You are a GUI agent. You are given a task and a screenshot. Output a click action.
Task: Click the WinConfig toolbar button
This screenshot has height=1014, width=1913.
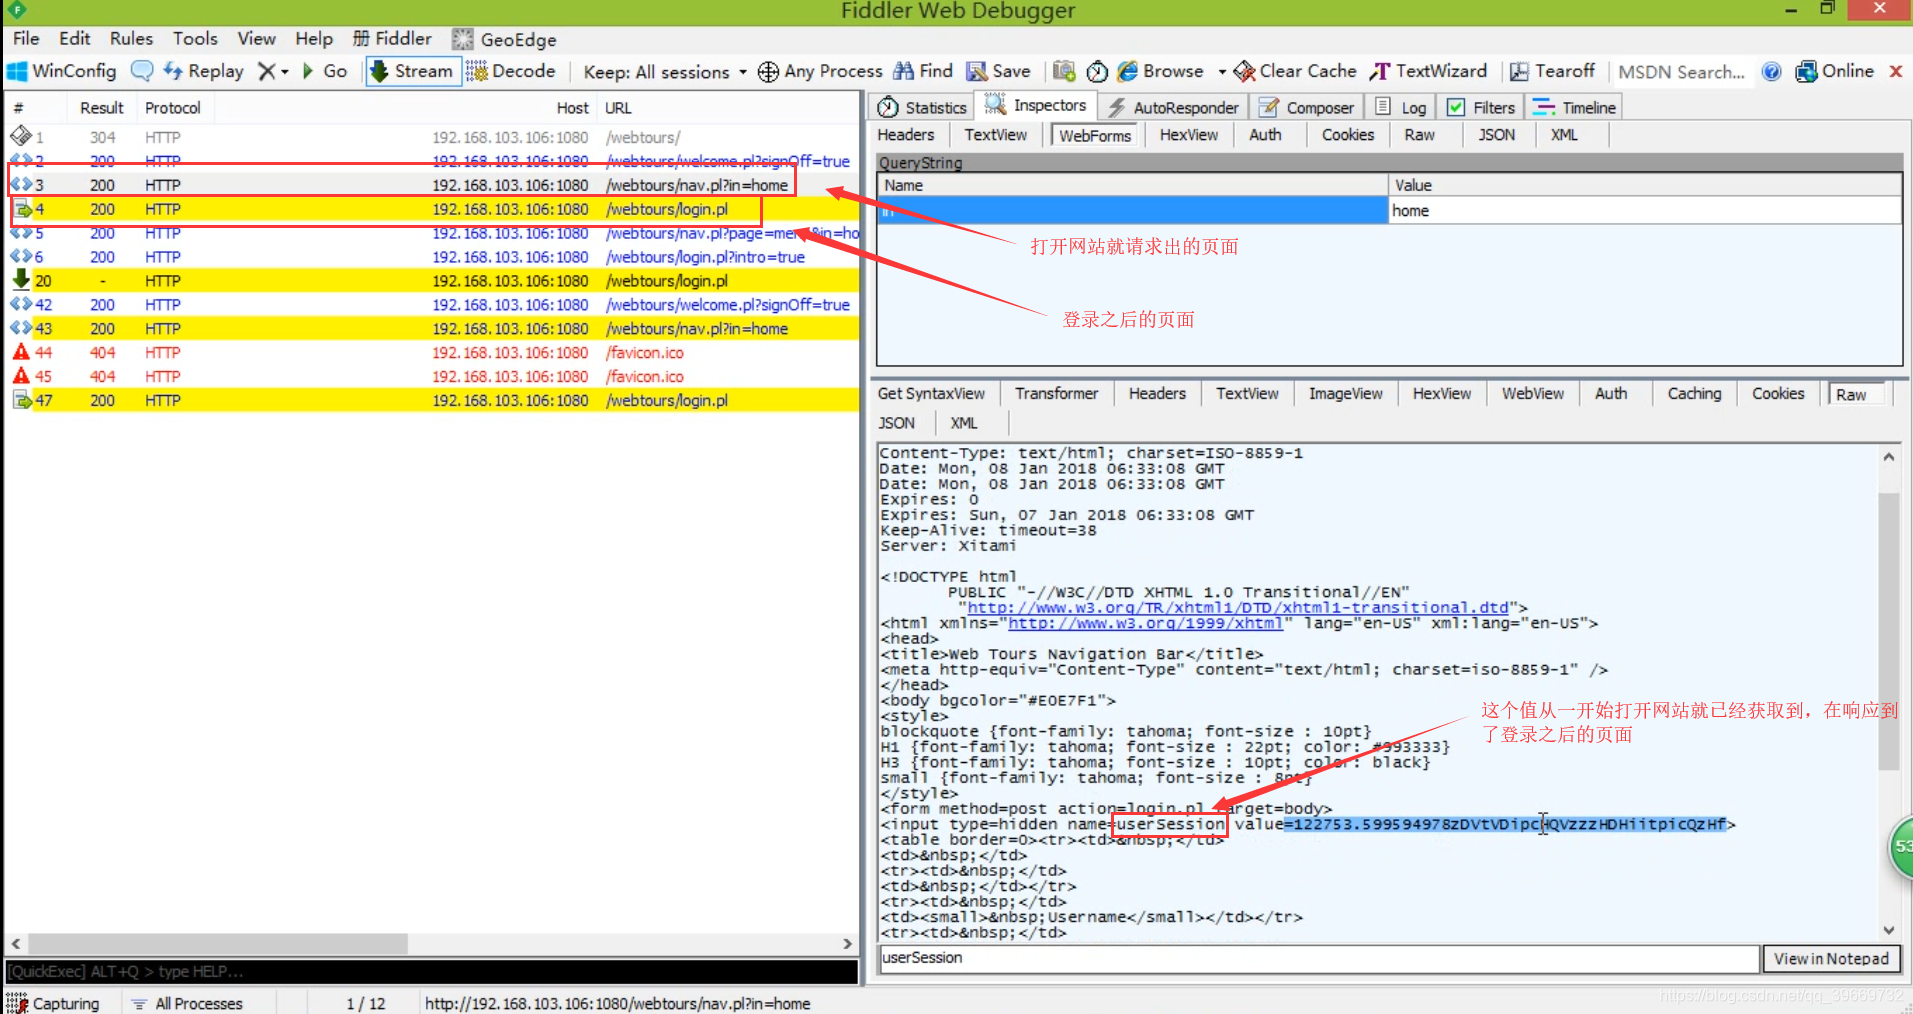[62, 71]
